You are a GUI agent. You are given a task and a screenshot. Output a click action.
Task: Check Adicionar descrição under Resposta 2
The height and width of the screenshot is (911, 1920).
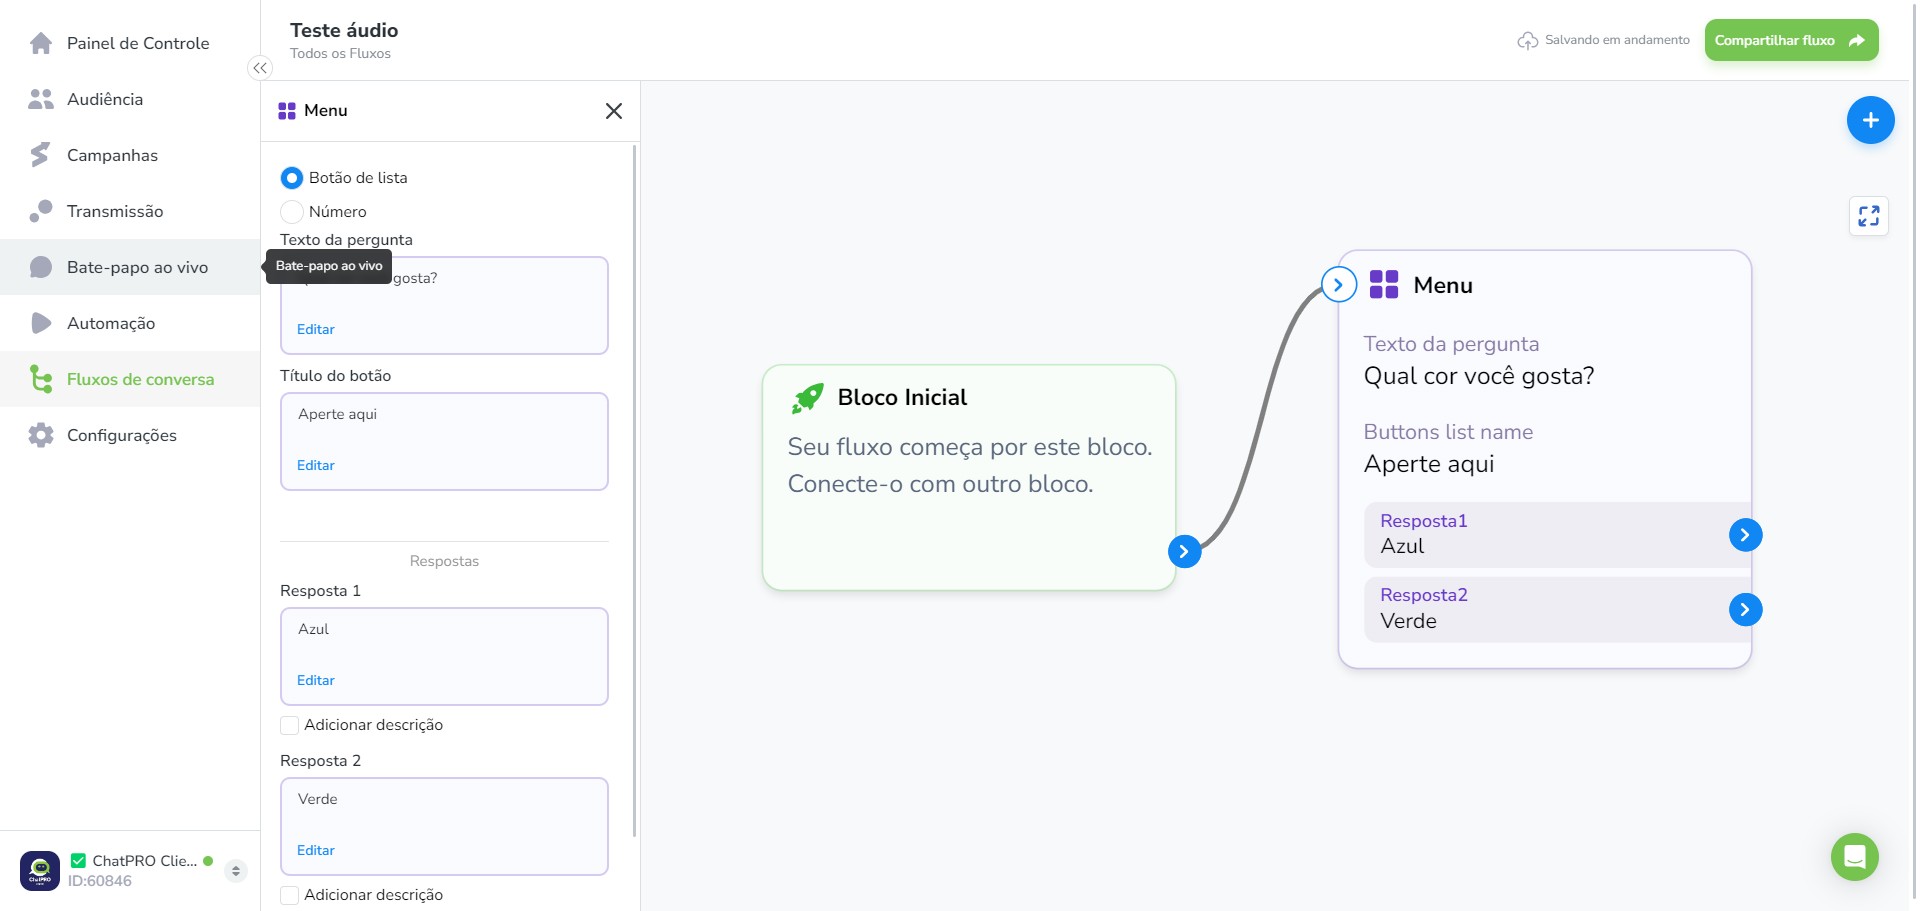[290, 895]
